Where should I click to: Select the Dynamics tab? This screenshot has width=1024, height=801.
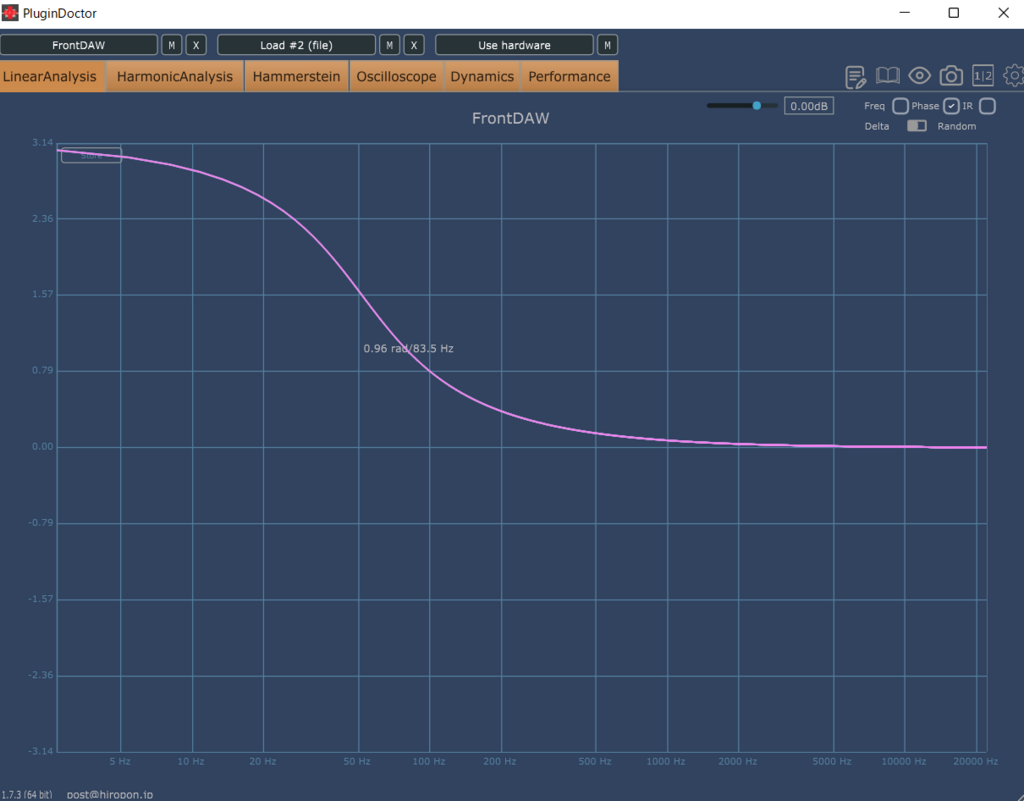(482, 76)
